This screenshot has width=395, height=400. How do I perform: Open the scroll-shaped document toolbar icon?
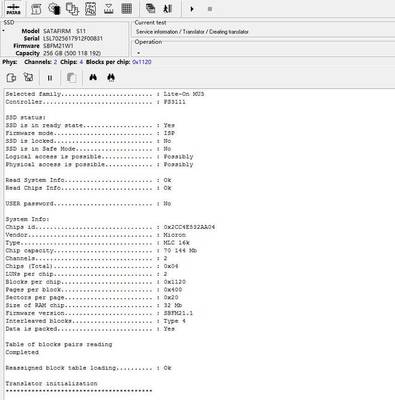point(36,9)
